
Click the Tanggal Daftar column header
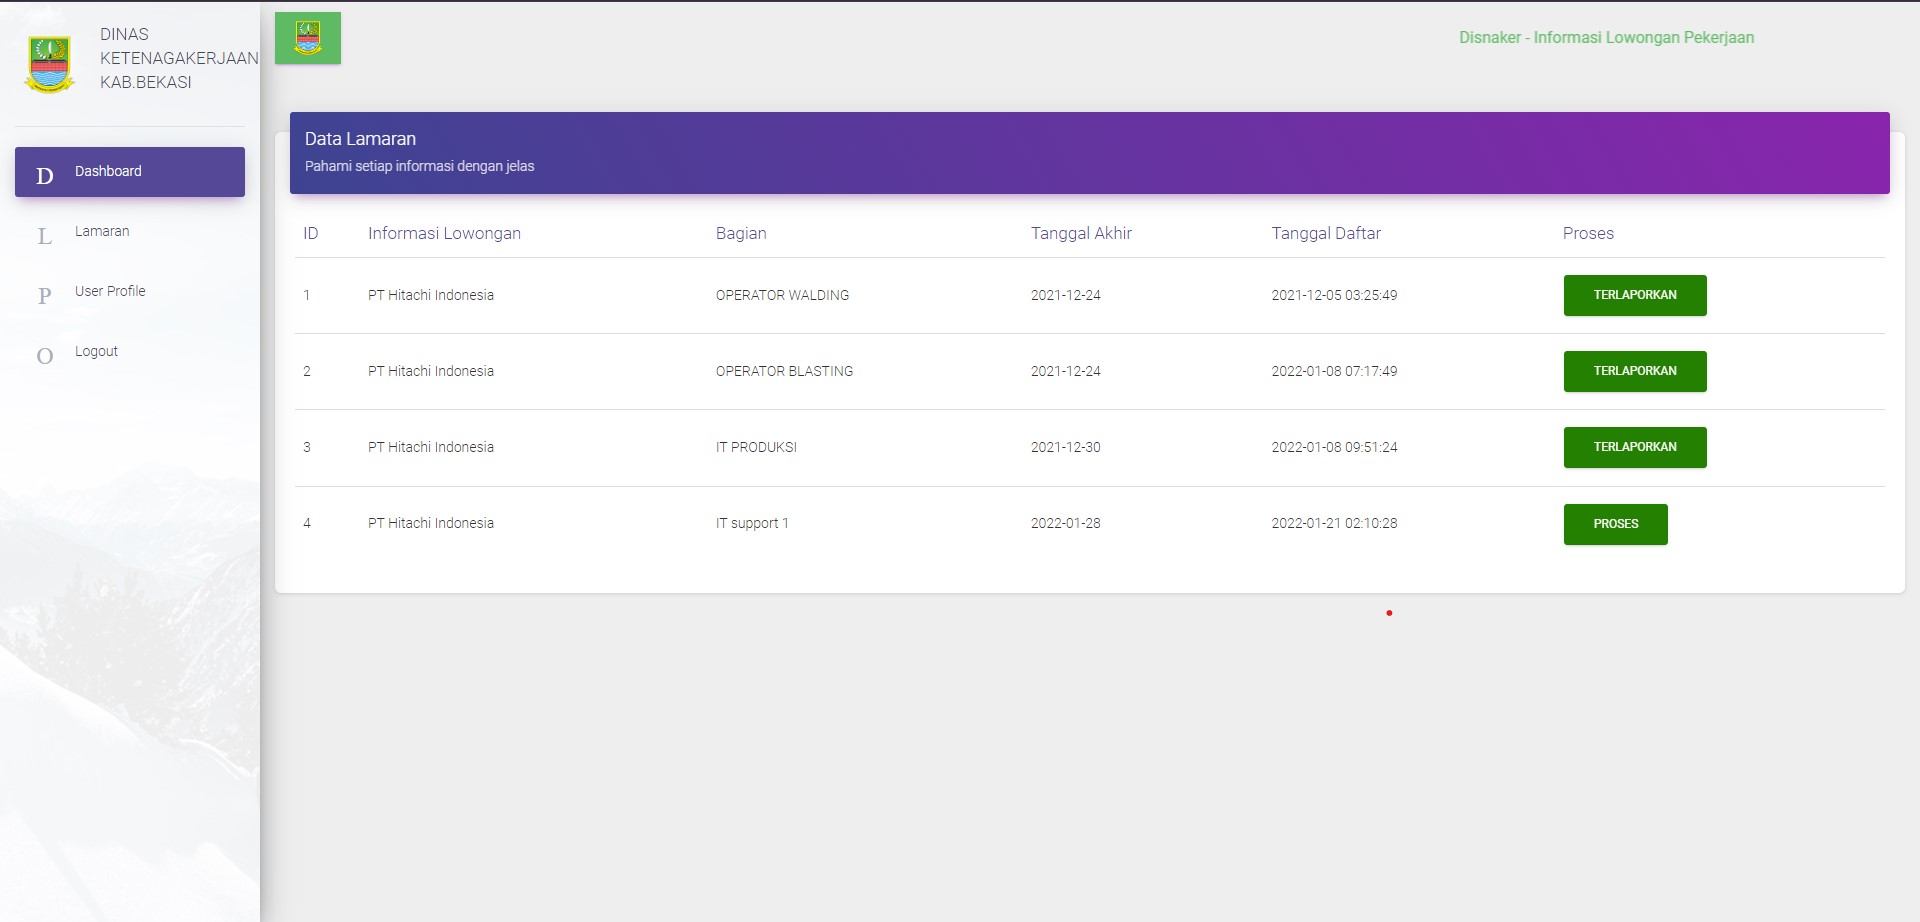click(1325, 233)
